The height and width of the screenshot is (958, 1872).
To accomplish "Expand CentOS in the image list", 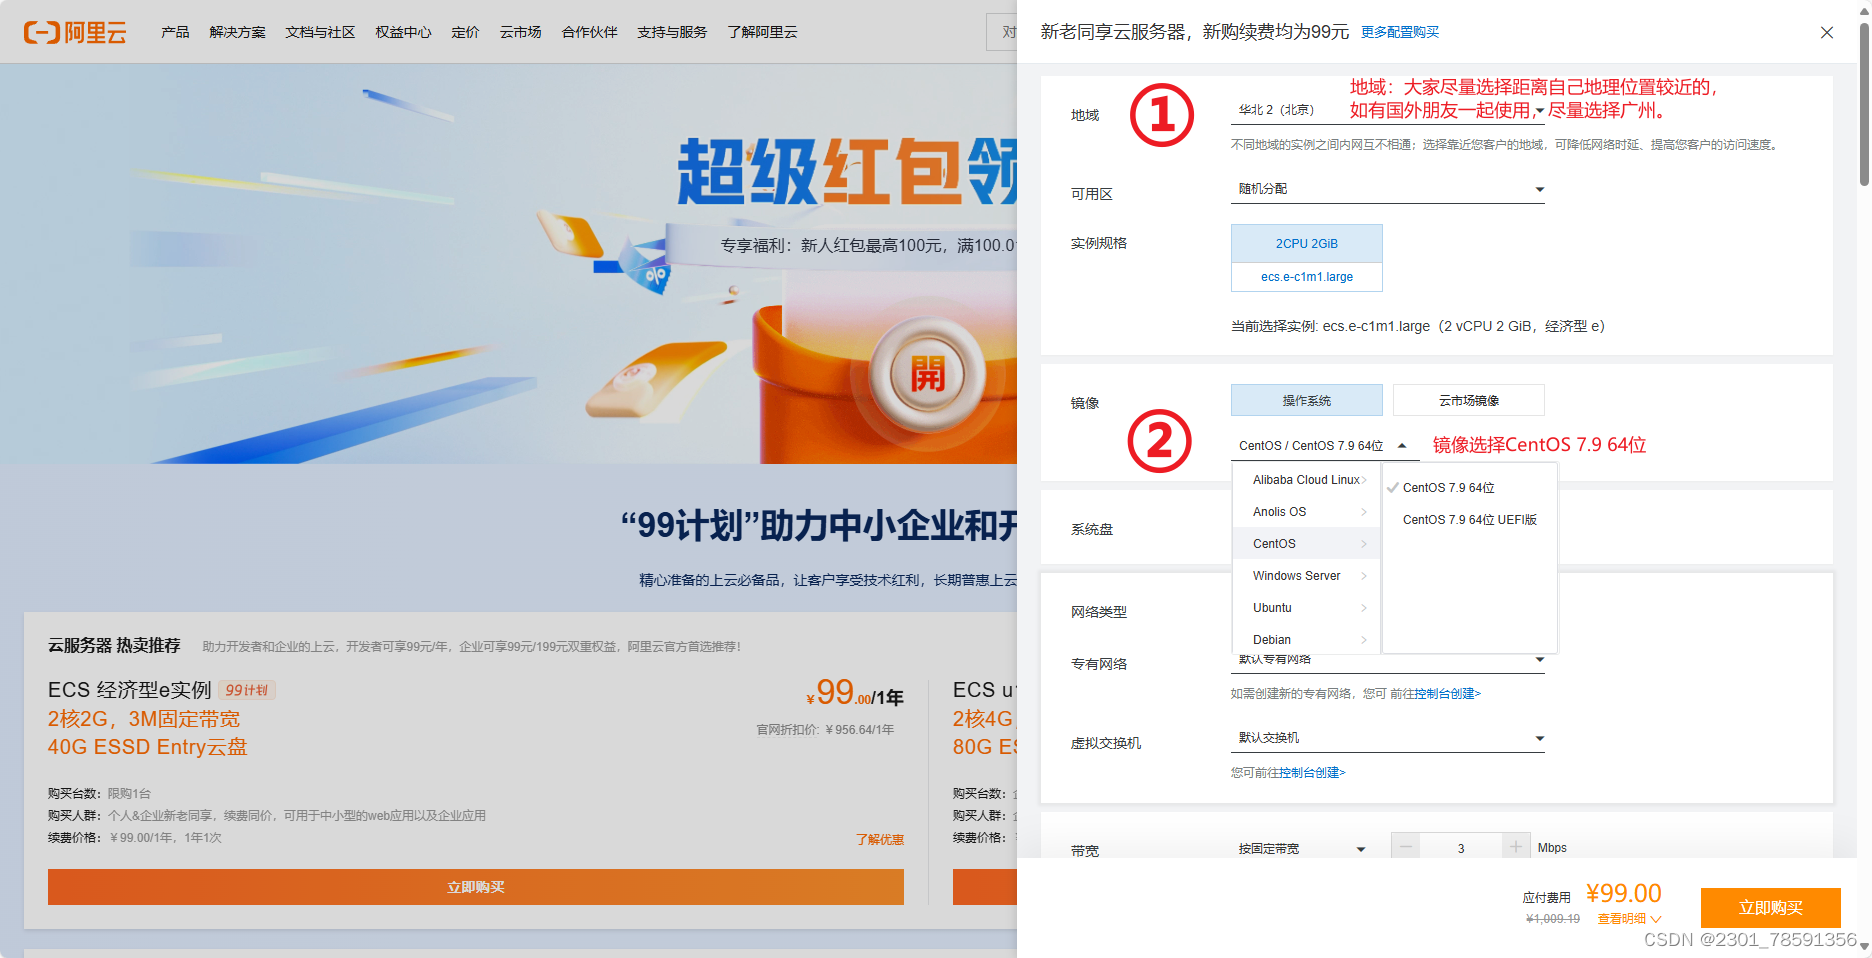I will 1306,544.
